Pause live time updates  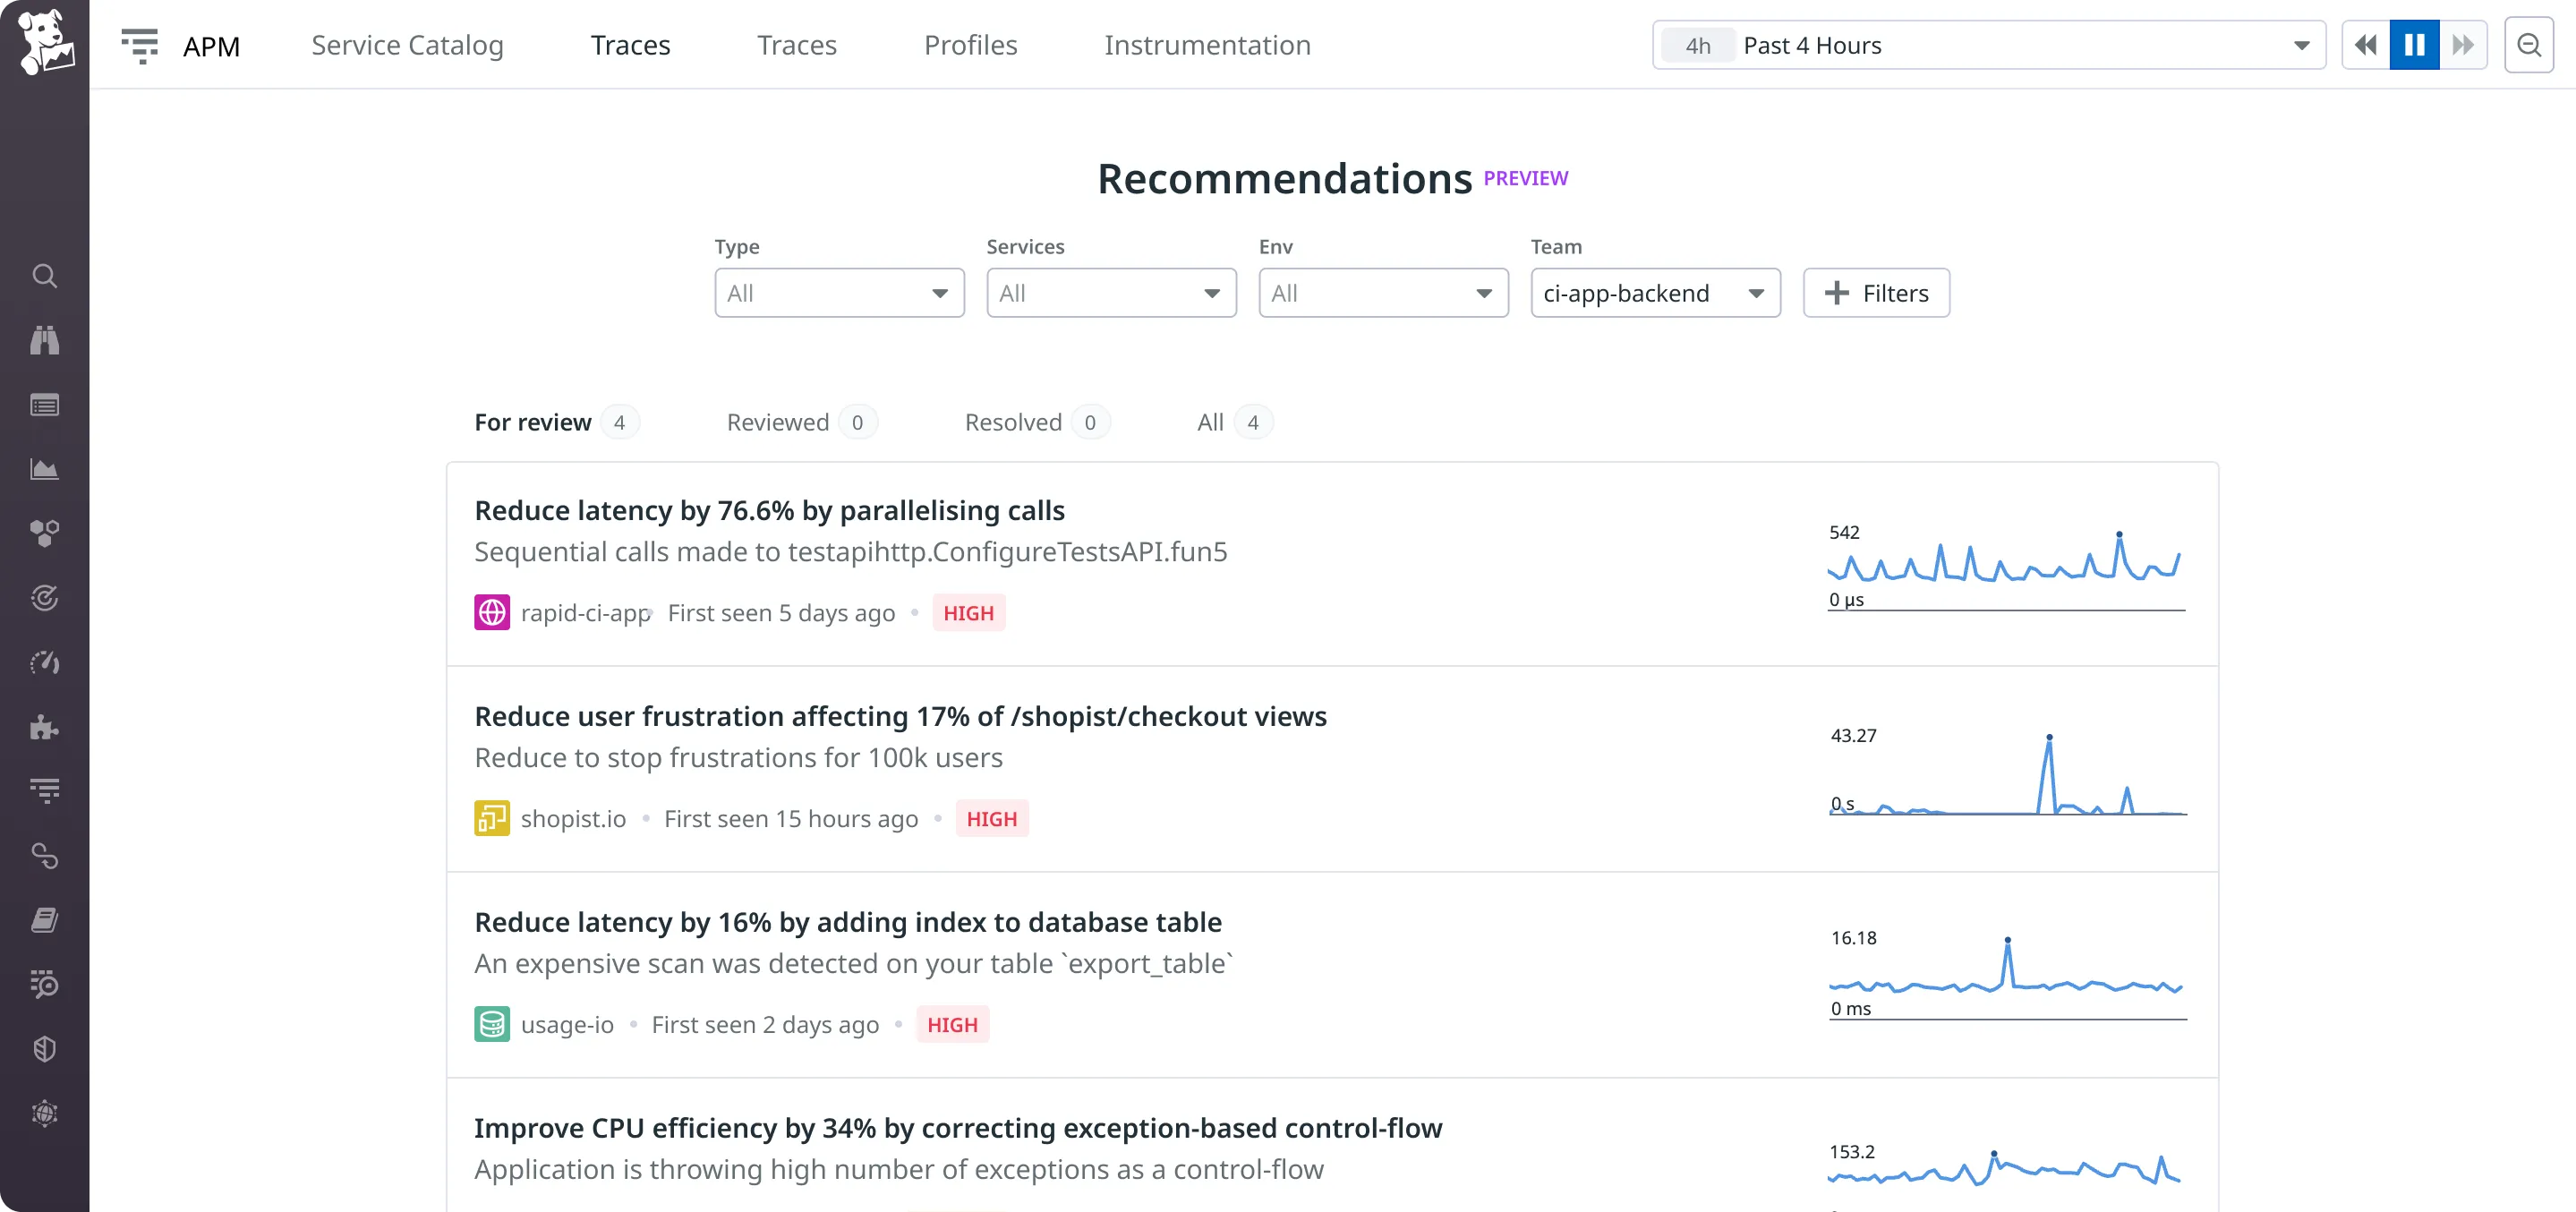(x=2414, y=45)
